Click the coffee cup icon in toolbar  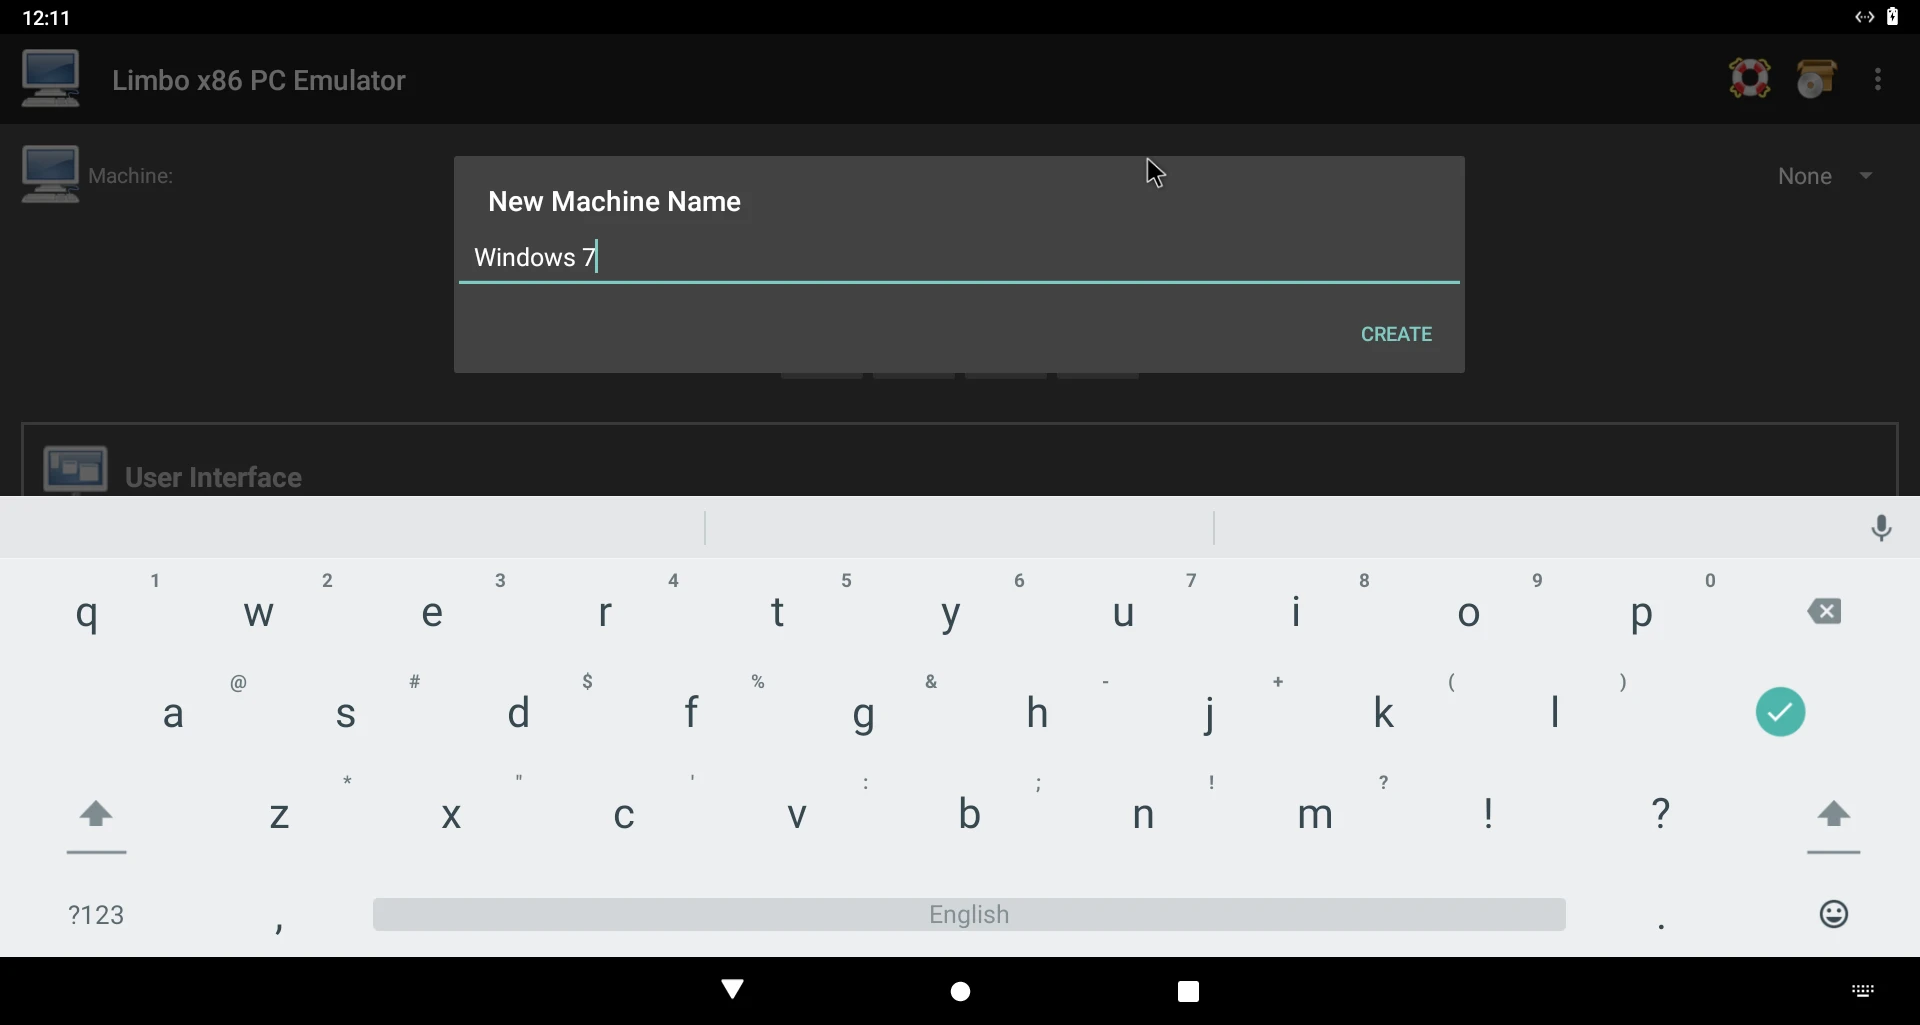pos(1817,79)
